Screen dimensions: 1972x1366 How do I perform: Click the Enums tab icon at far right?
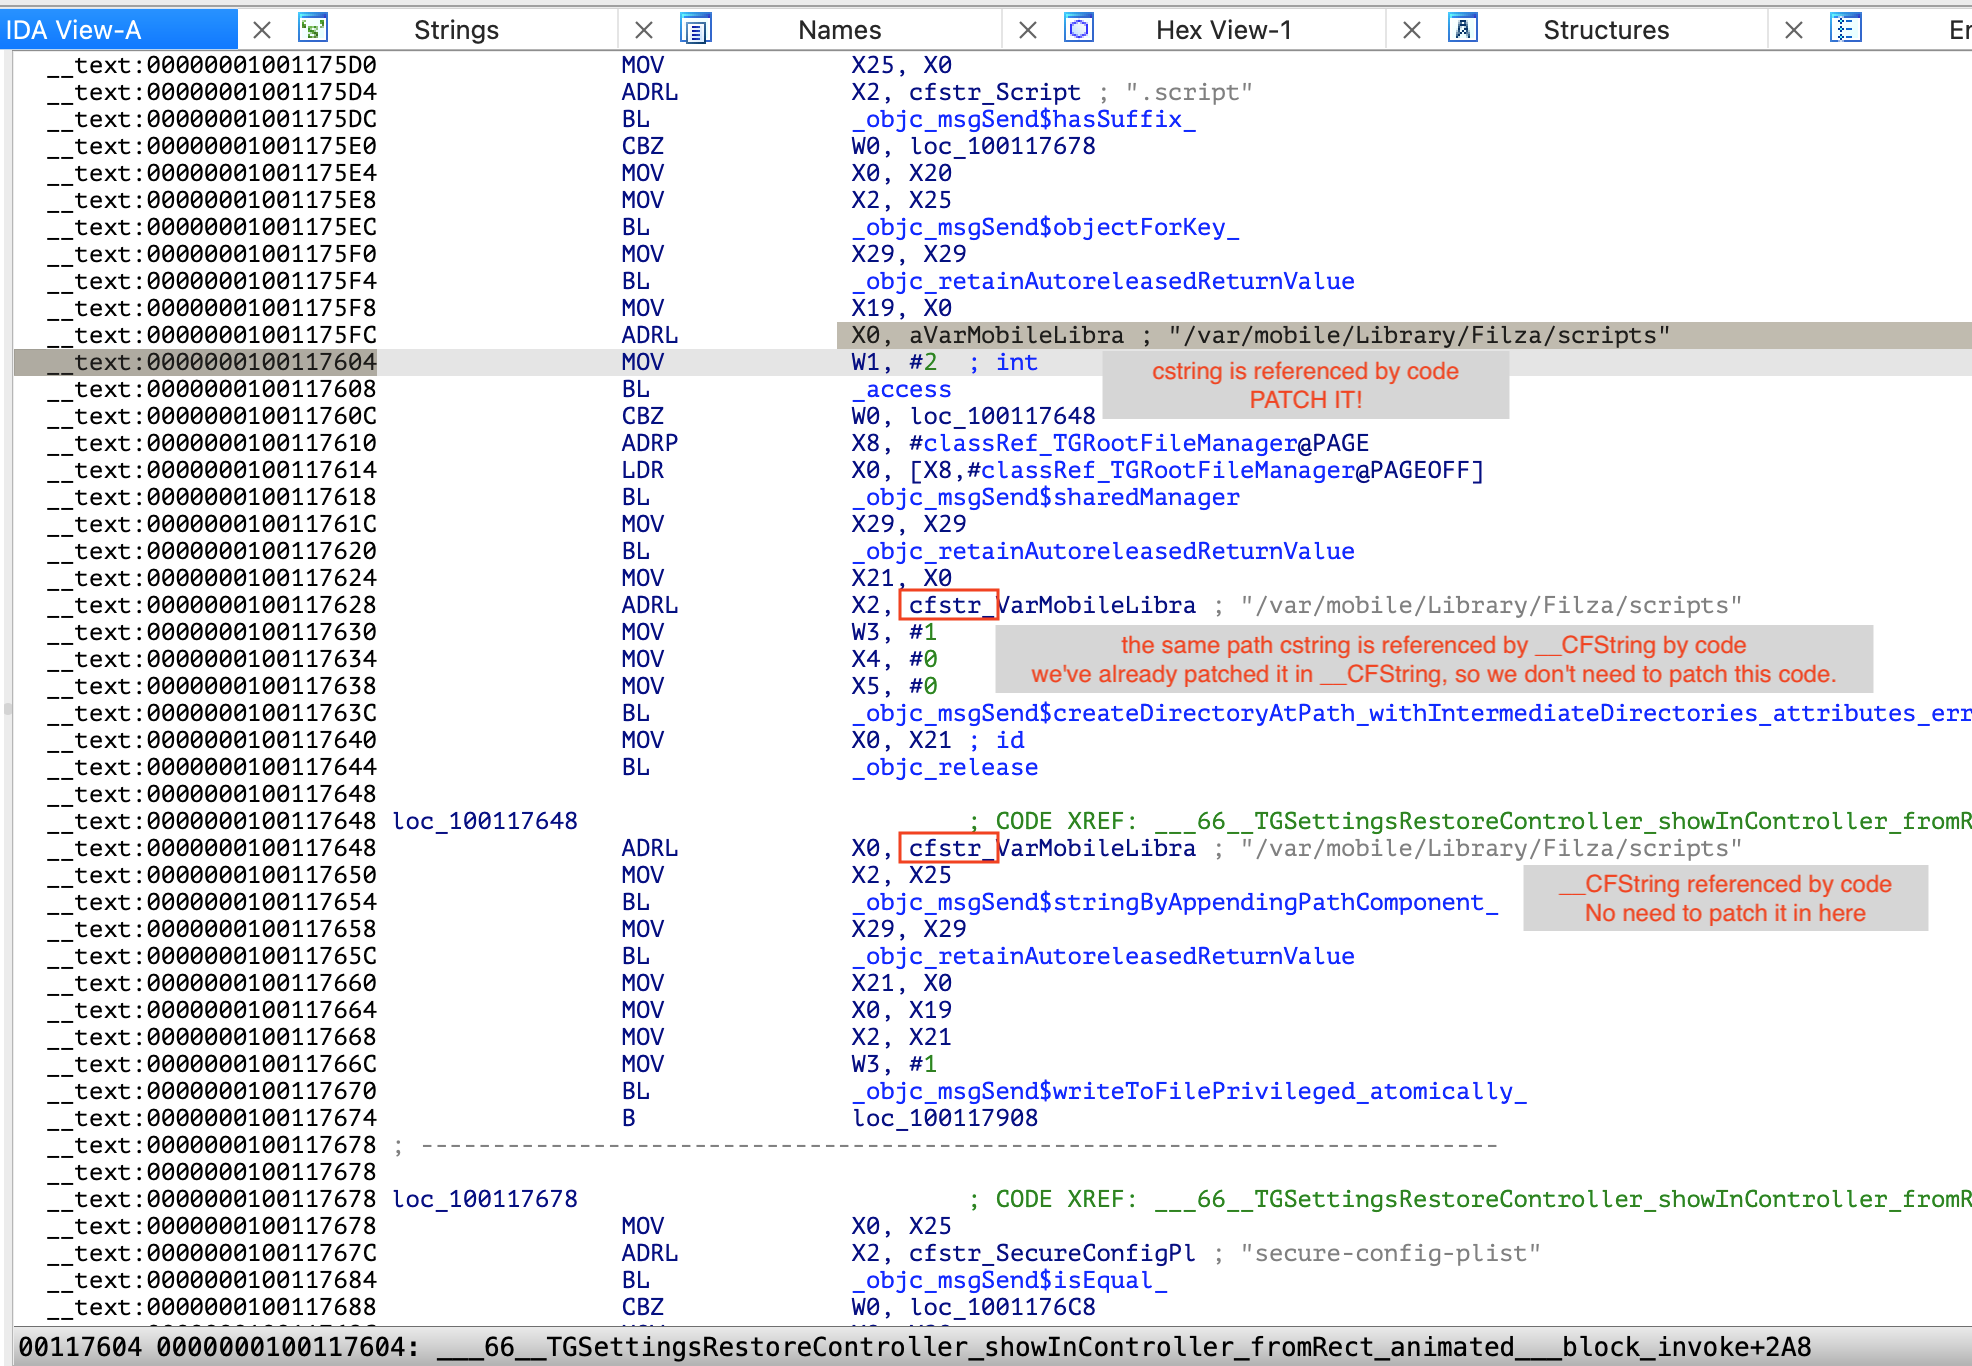(x=1845, y=29)
